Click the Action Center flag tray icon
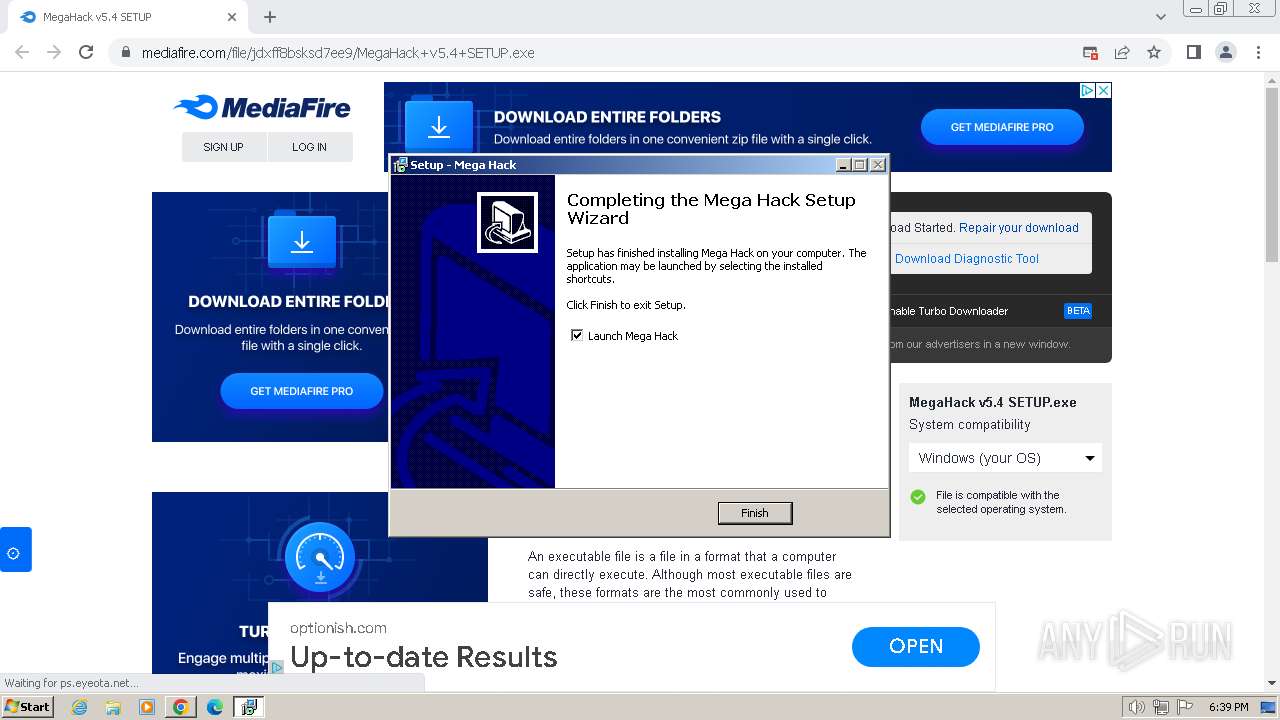This screenshot has width=1280, height=720. 1185,707
